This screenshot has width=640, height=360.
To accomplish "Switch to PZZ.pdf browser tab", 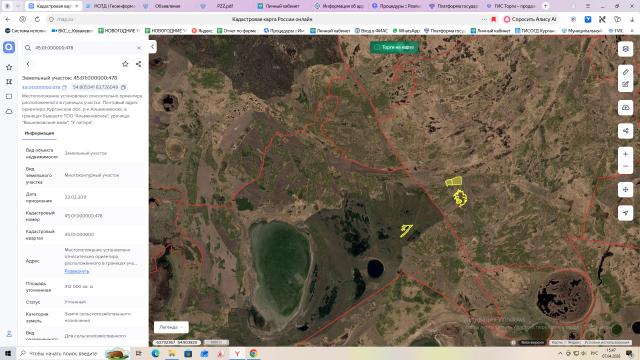I will pos(224,6).
